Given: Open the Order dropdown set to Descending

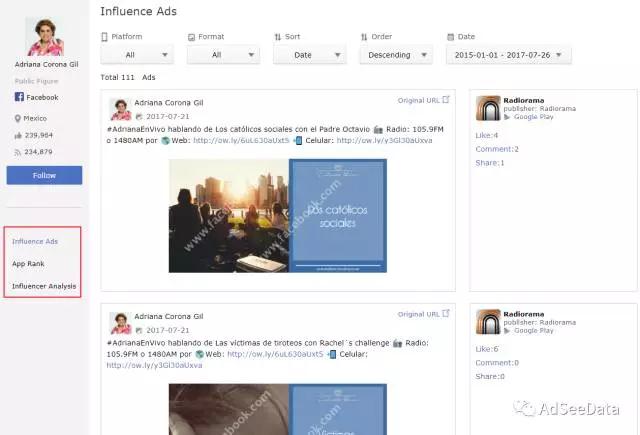Looking at the screenshot, I should [396, 55].
